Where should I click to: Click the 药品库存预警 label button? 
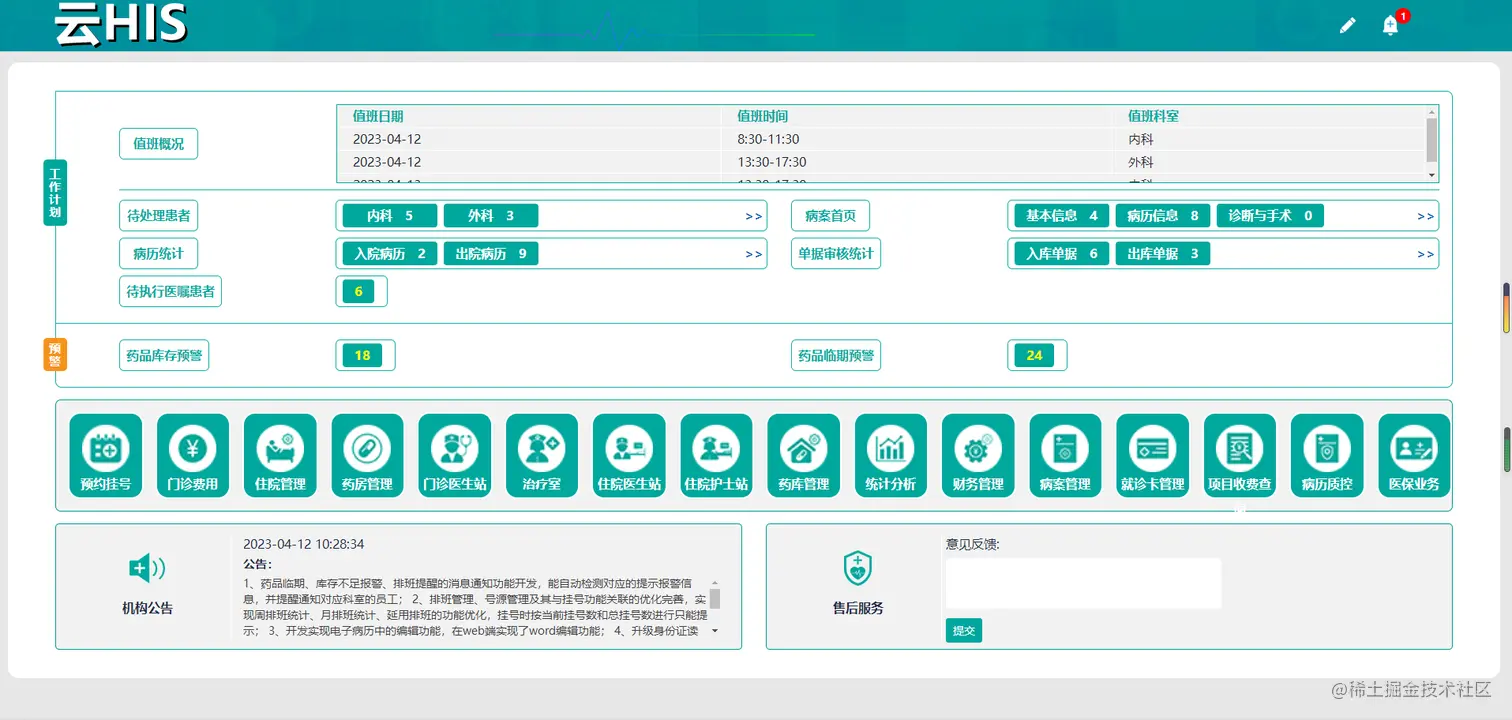(164, 355)
